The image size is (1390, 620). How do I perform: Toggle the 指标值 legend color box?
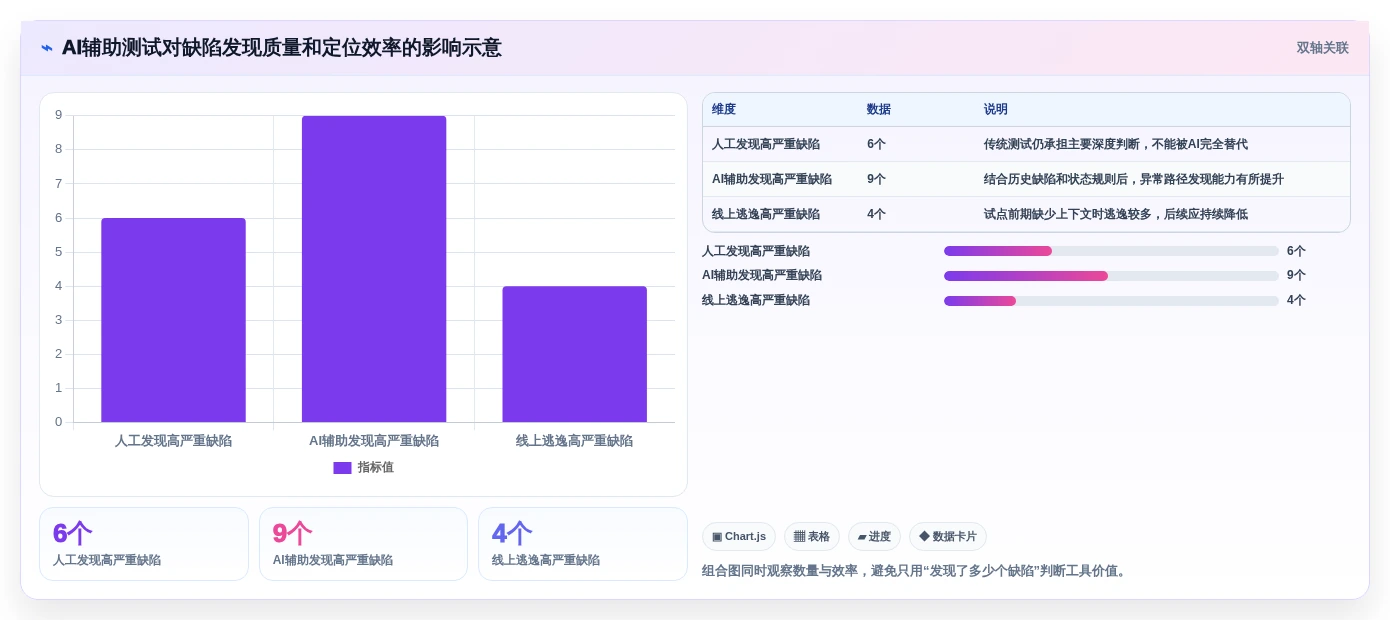(342, 467)
